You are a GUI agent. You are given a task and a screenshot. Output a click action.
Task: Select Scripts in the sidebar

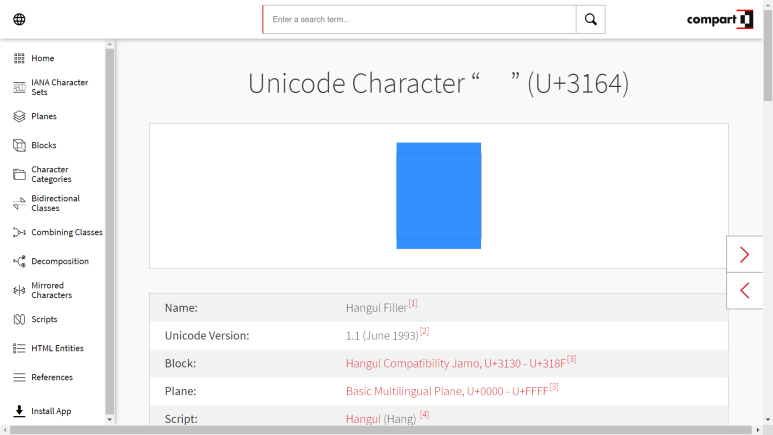[x=44, y=320]
